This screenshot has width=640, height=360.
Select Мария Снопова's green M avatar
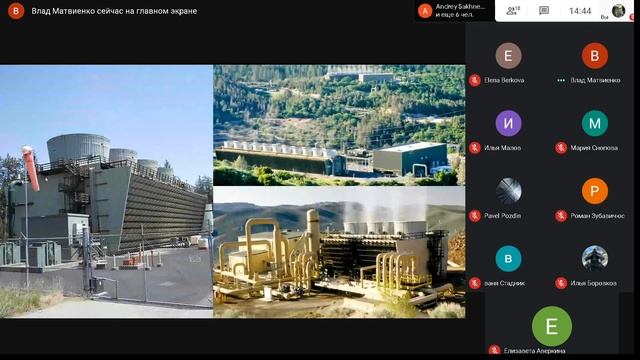595,123
